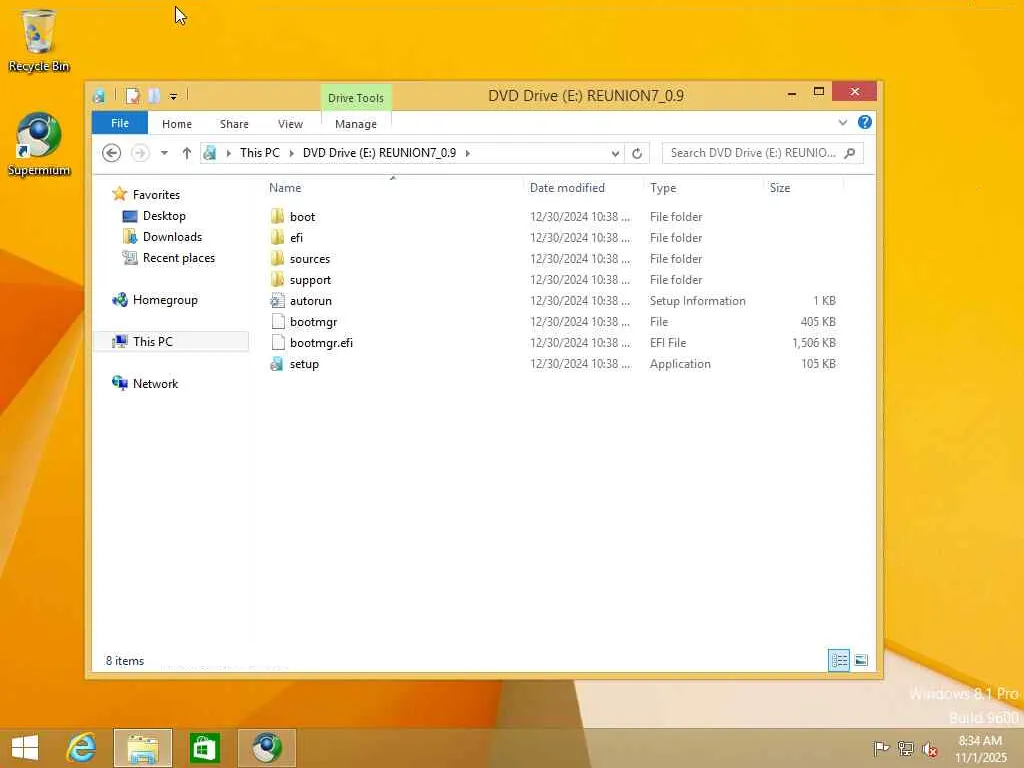The width and height of the screenshot is (1024, 768).
Task: Sort files by the Type column
Action: pyautogui.click(x=663, y=187)
